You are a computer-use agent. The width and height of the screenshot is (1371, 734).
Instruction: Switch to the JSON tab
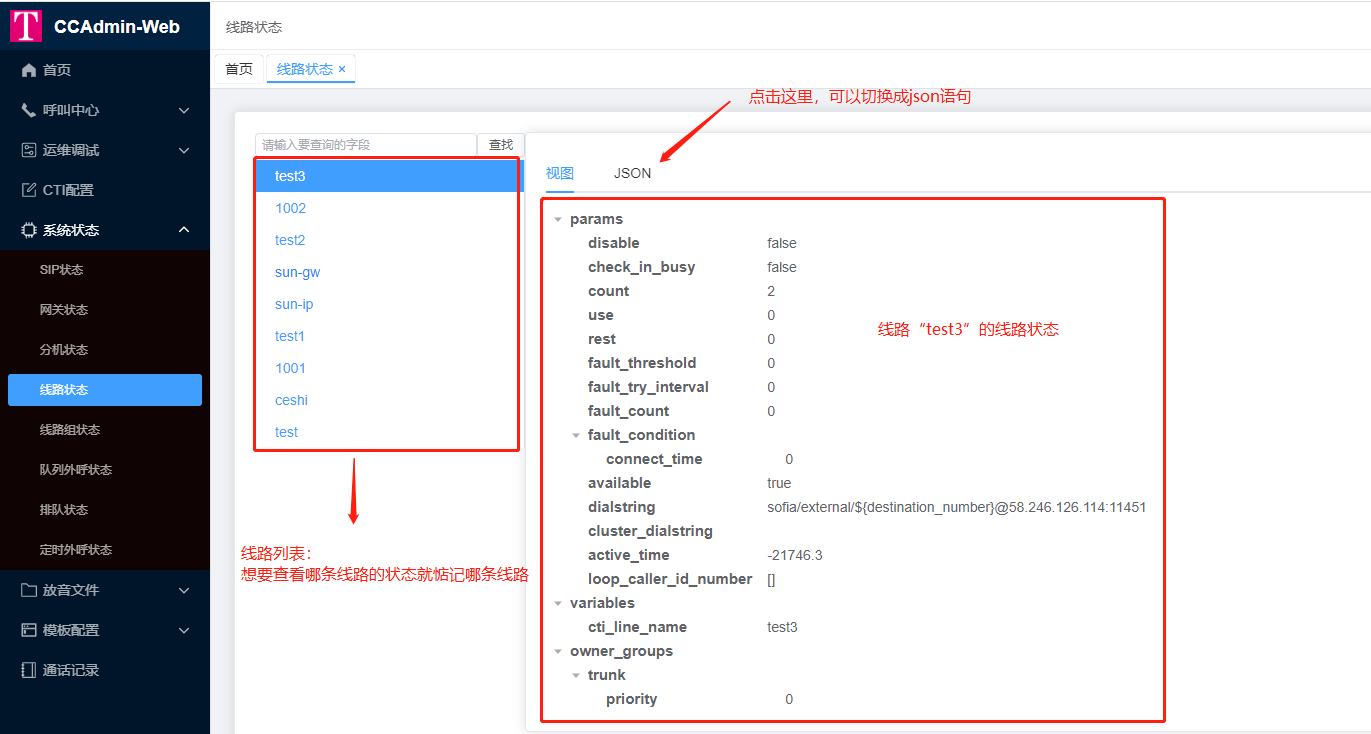632,173
